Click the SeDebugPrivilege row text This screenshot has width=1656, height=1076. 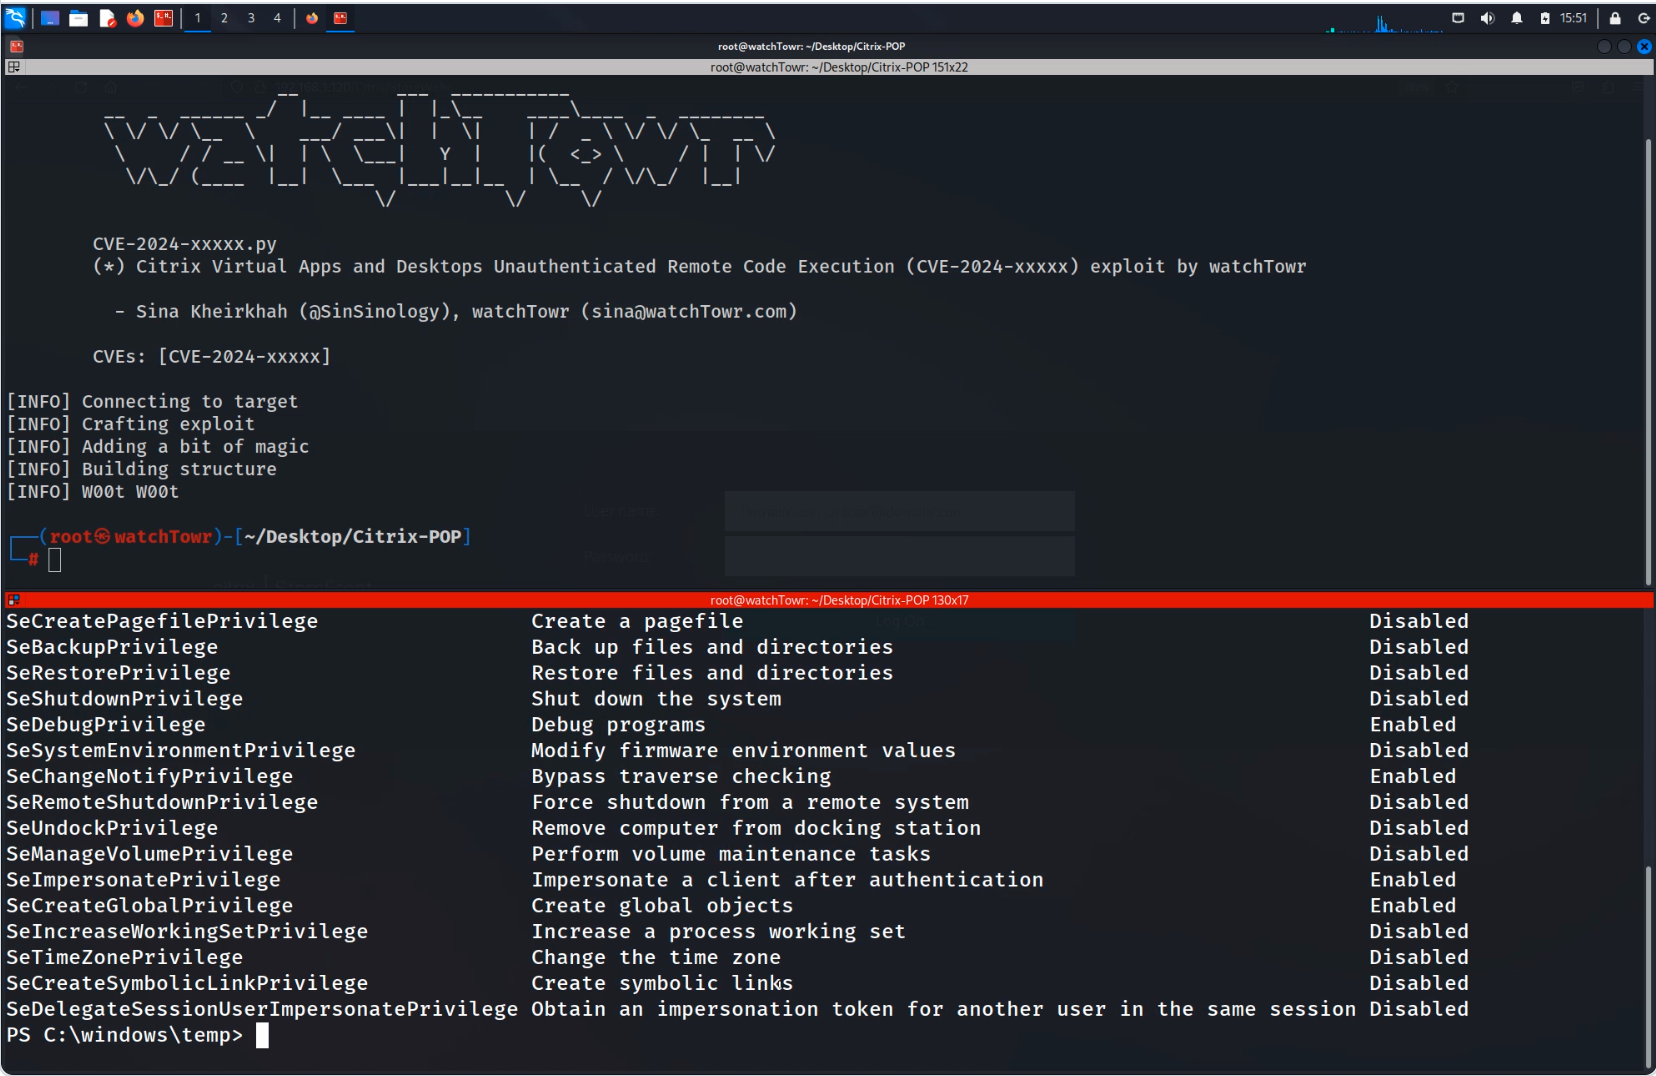pos(106,724)
